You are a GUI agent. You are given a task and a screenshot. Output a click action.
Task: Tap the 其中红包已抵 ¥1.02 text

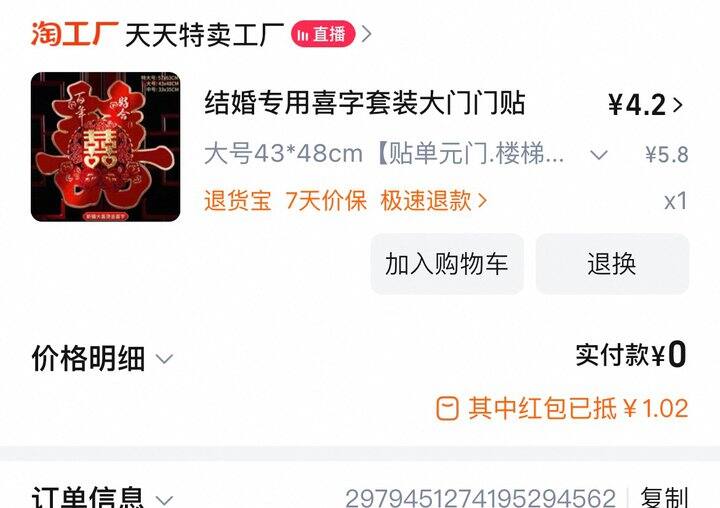578,408
